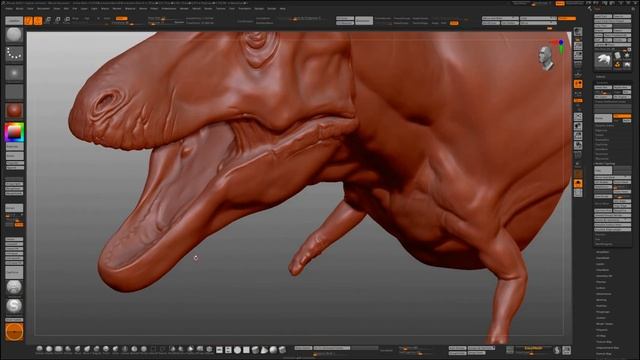
Task: Click the square grid icon at far bottom right
Action: [567, 350]
